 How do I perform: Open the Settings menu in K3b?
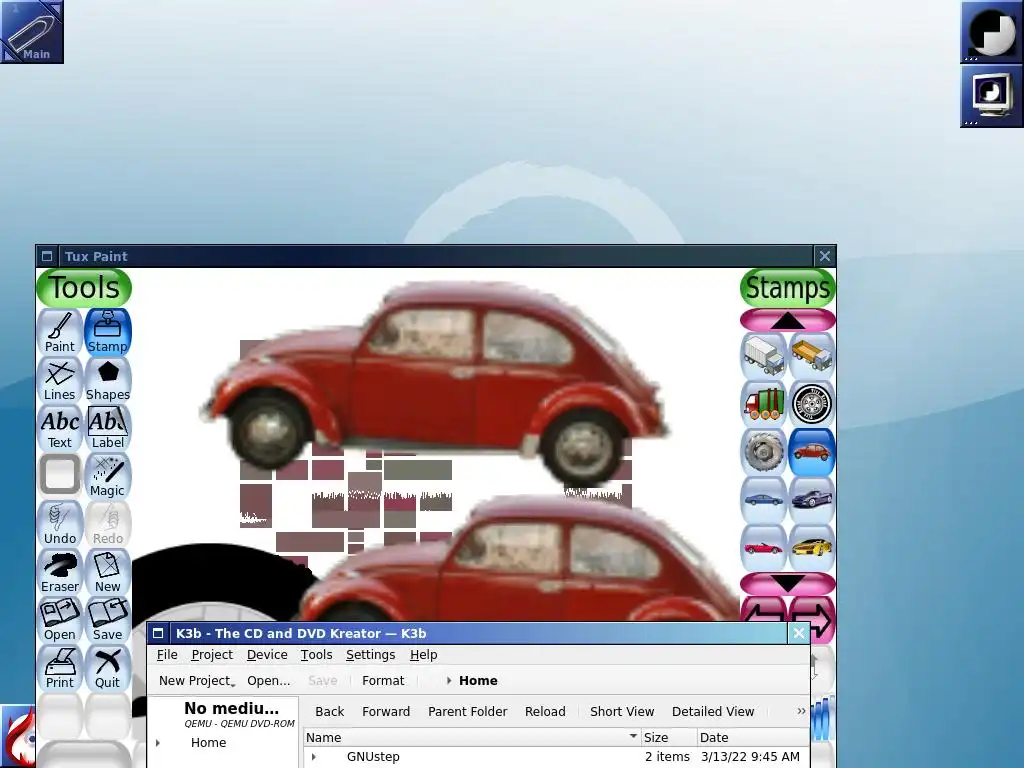370,654
